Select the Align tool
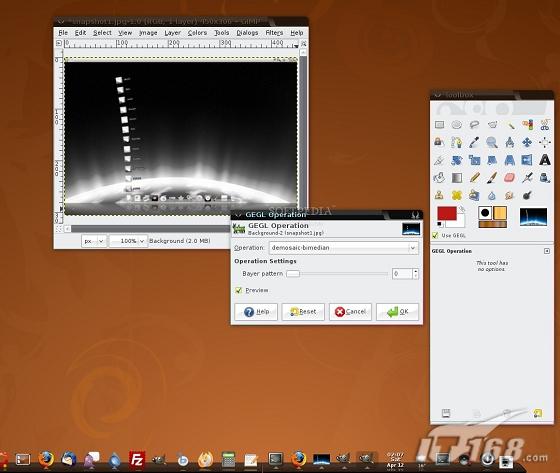This screenshot has width=560, height=473. [545, 142]
